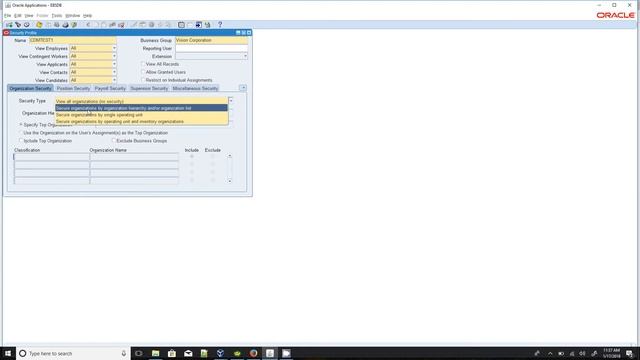Image resolution: width=640 pixels, height=360 pixels.
Task: Click the blue-arrow window toolbar icon
Action: pyautogui.click(x=198, y=25)
